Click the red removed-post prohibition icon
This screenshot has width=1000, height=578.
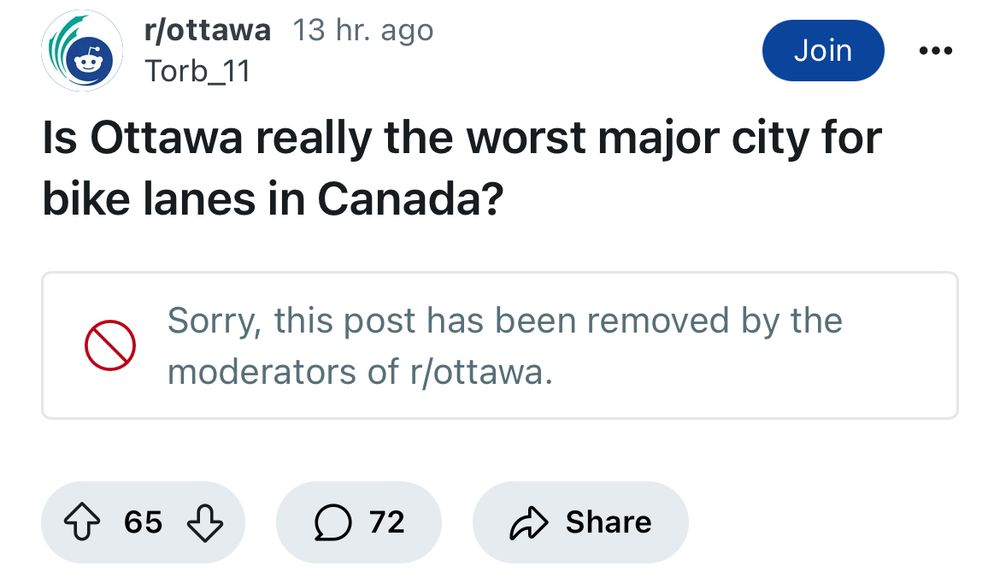(x=109, y=346)
